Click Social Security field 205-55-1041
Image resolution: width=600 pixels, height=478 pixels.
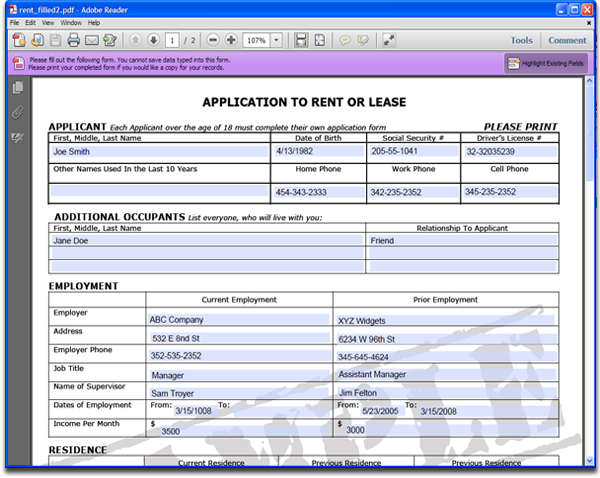414,151
